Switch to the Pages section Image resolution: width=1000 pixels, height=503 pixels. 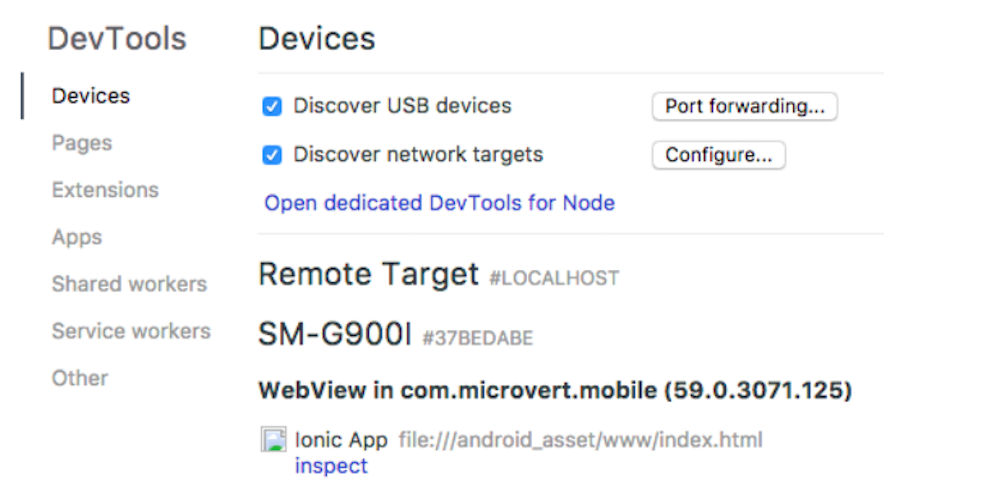pyautogui.click(x=82, y=143)
